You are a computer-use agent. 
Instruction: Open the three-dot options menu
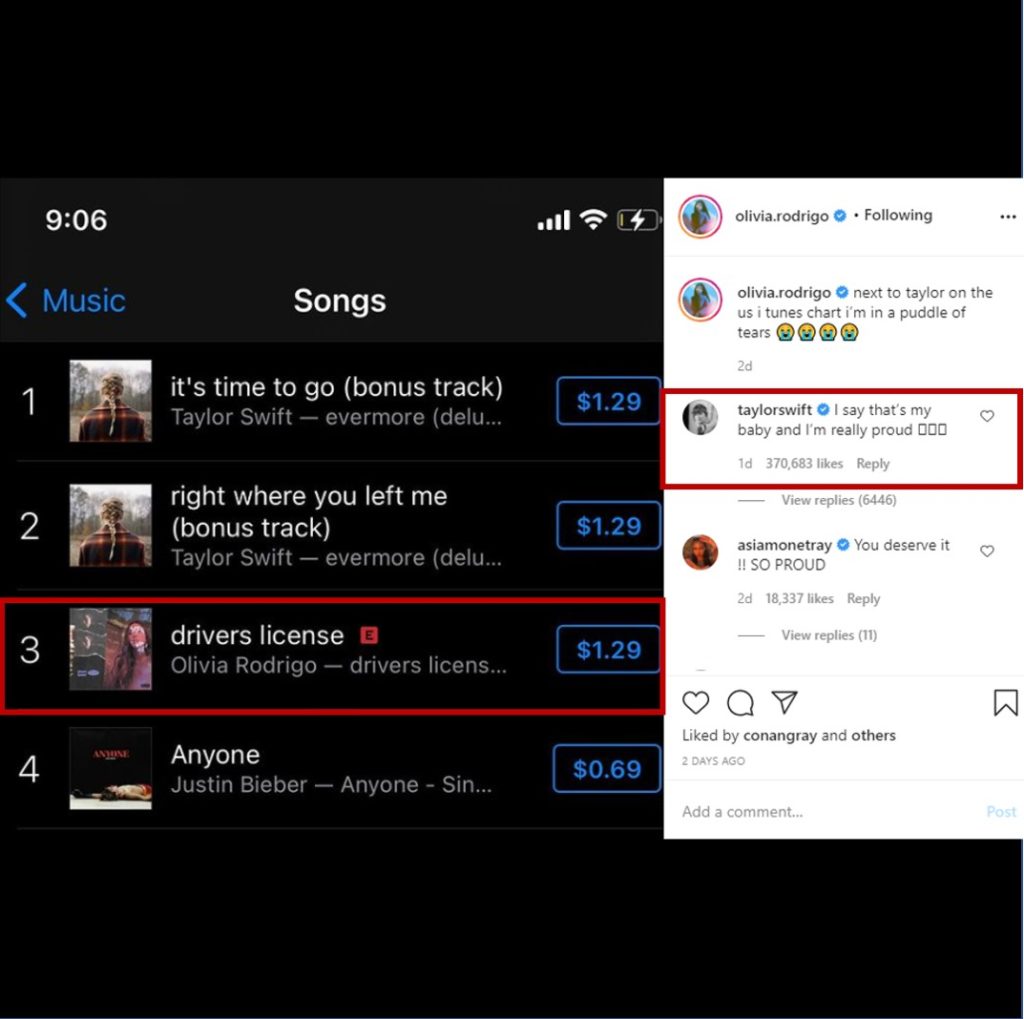coord(1008,216)
